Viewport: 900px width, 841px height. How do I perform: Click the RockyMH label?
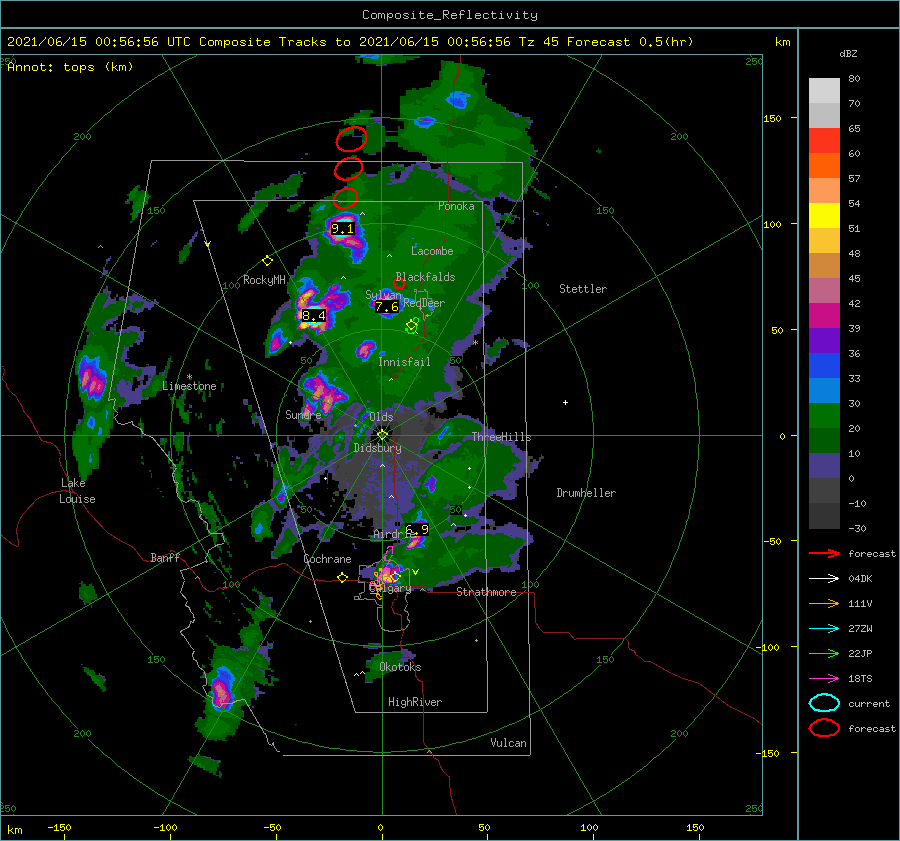264,280
